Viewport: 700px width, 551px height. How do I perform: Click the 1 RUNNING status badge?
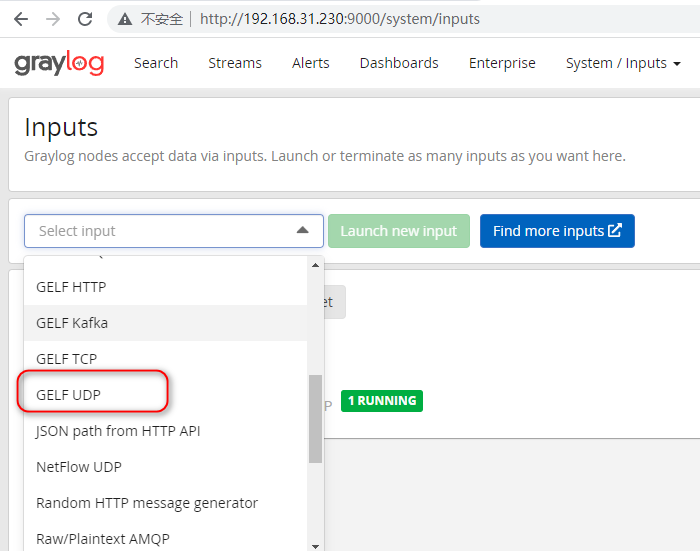pyautogui.click(x=382, y=401)
